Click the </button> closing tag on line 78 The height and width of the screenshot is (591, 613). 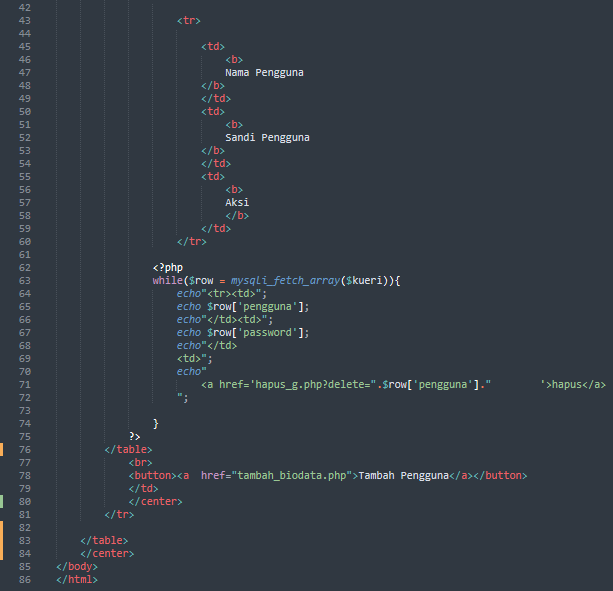[x=500, y=476]
